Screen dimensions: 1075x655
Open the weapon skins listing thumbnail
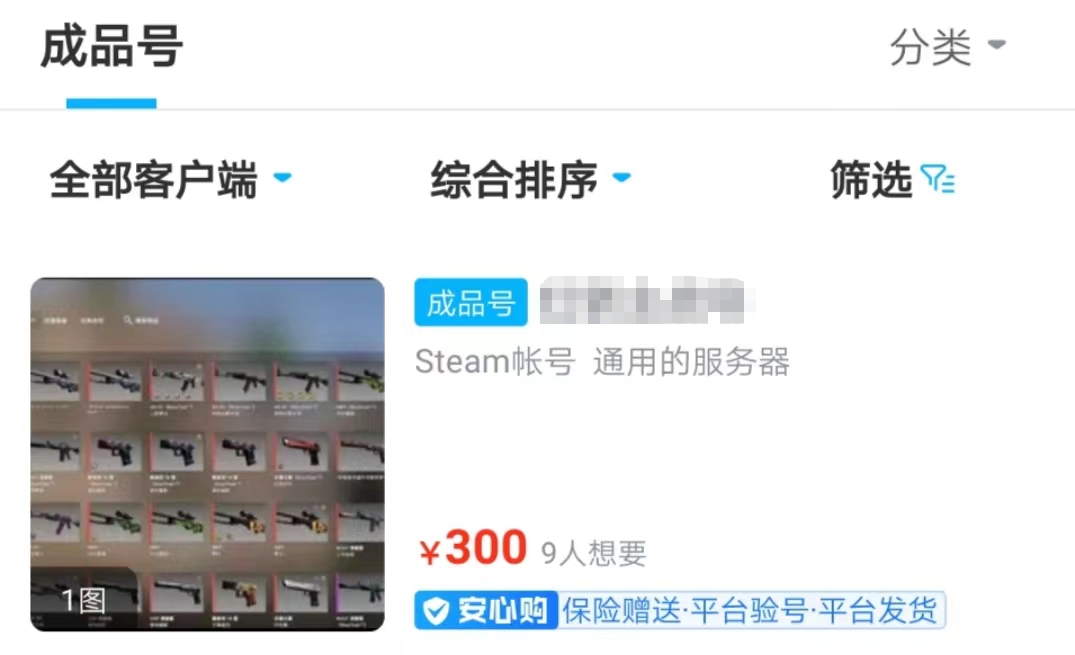pyautogui.click(x=207, y=454)
